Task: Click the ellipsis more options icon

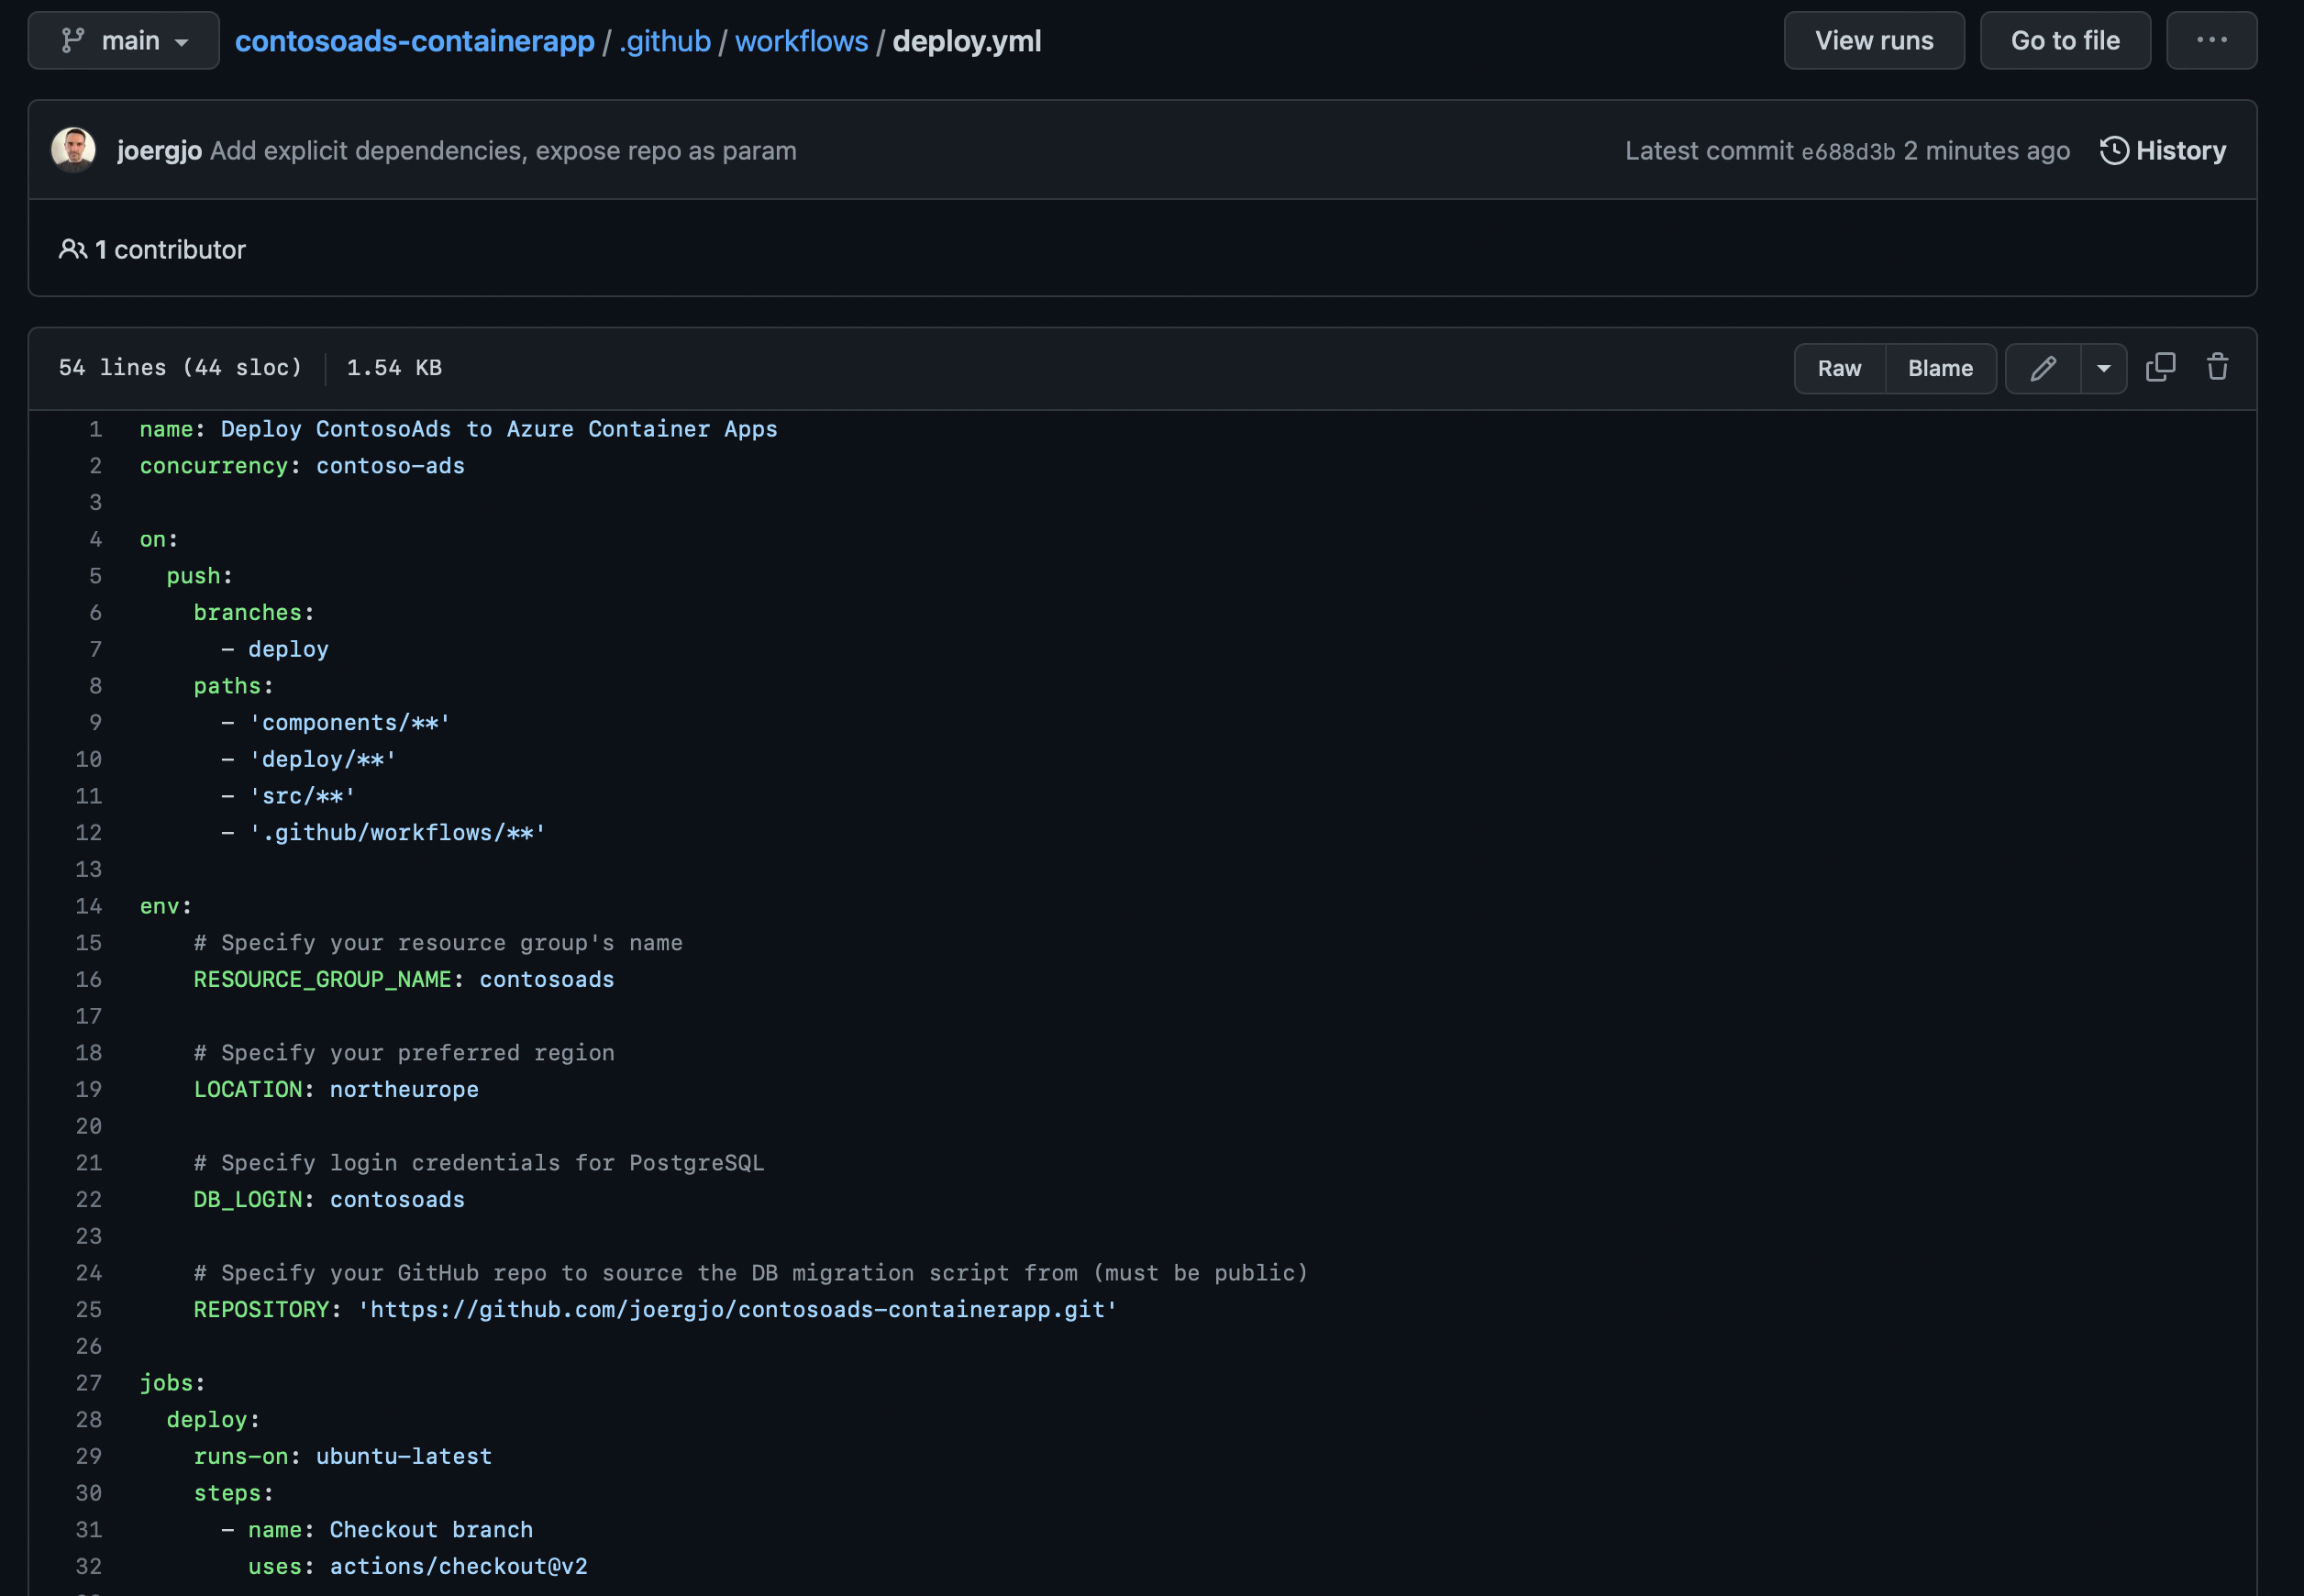Action: (x=2211, y=39)
